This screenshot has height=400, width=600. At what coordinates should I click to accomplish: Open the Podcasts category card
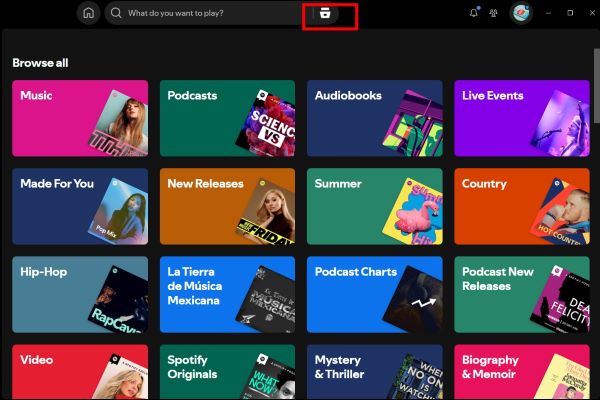[x=227, y=118]
